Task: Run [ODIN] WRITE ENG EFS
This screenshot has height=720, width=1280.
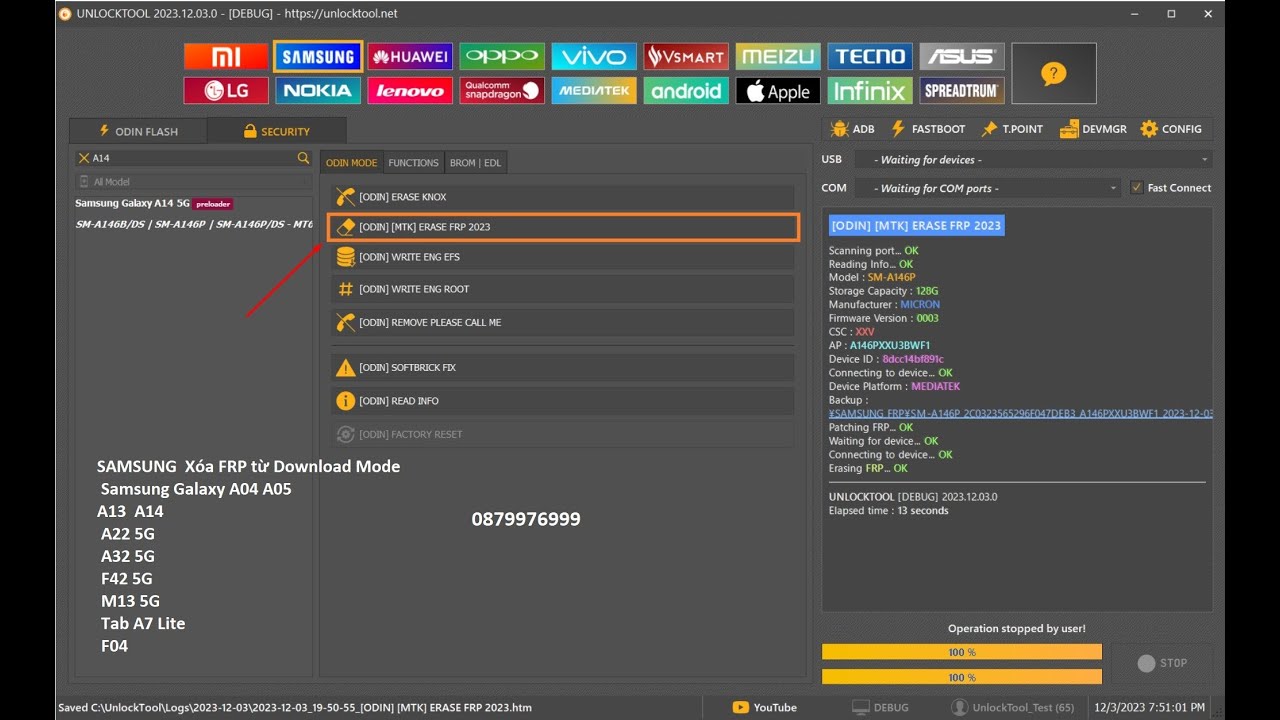Action: 563,257
